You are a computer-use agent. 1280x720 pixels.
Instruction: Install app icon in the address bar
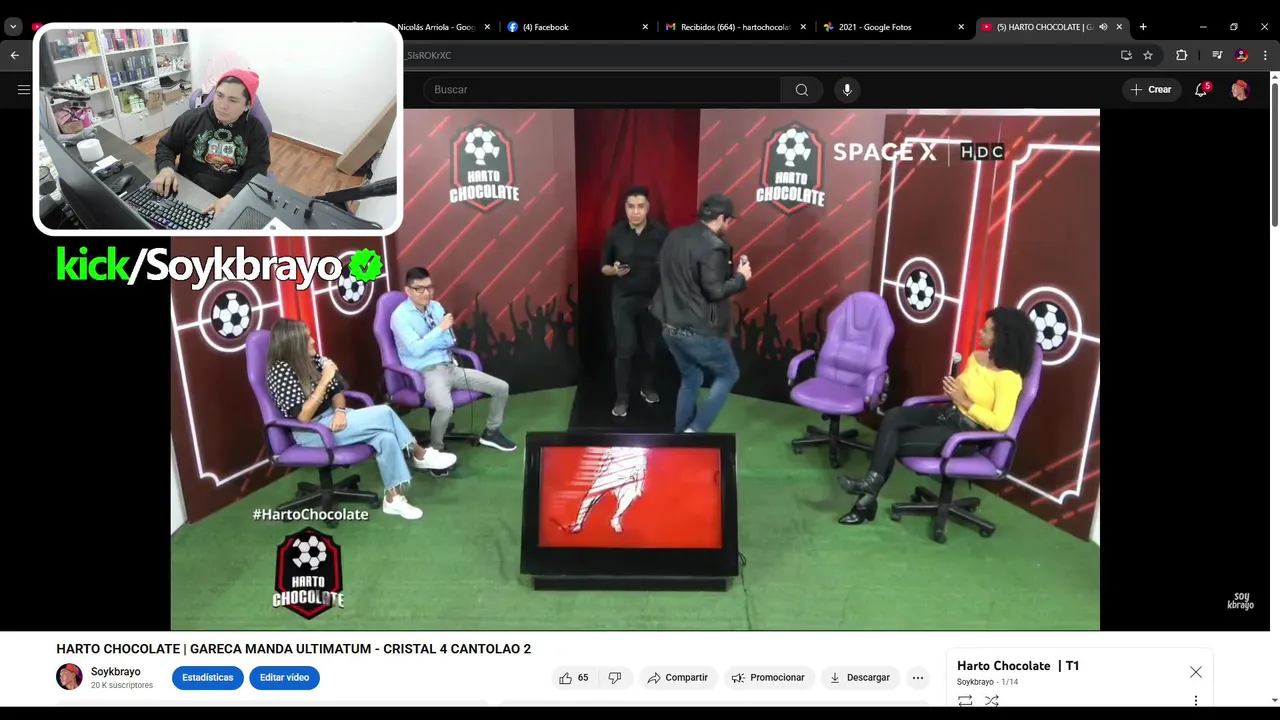pyautogui.click(x=1126, y=55)
